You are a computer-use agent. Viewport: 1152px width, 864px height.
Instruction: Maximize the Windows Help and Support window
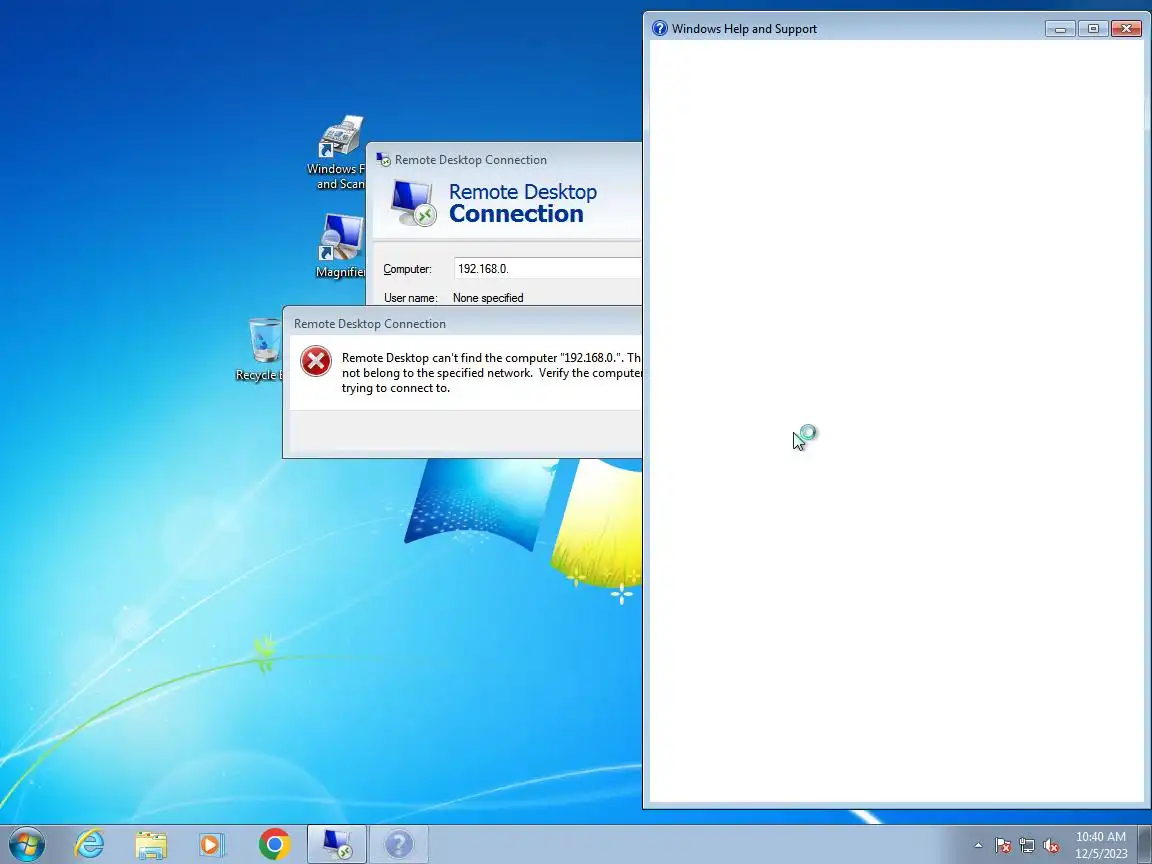pyautogui.click(x=1092, y=29)
